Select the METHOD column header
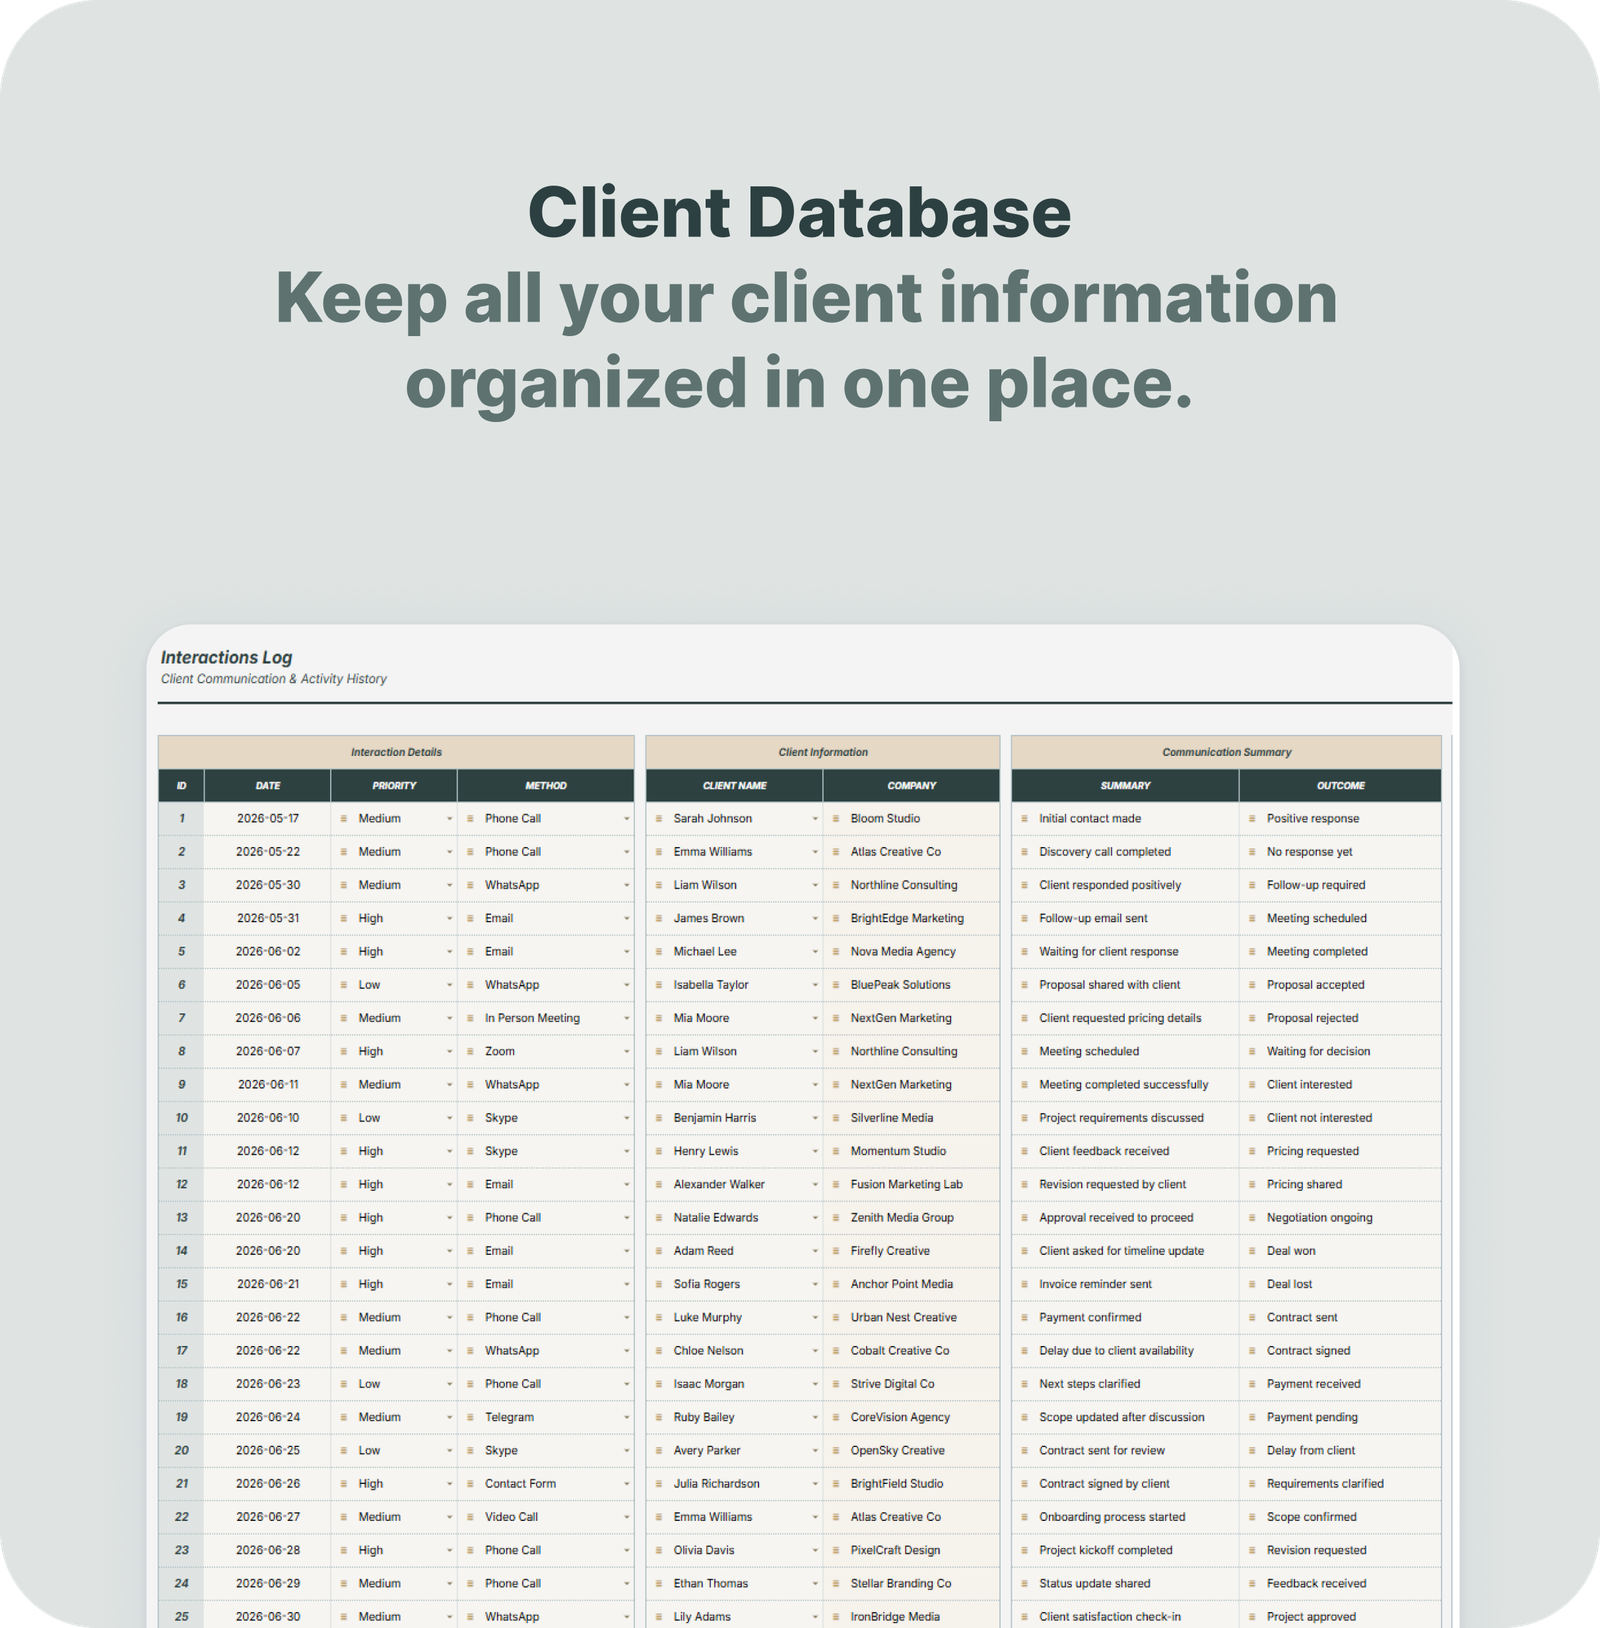This screenshot has width=1600, height=1628. coord(546,786)
